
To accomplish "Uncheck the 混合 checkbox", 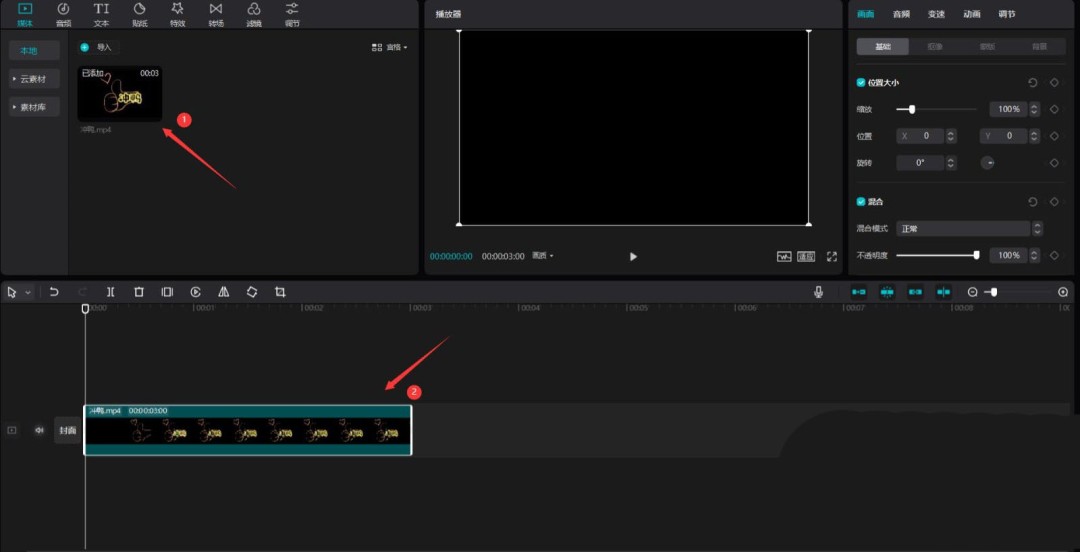I will (x=861, y=202).
